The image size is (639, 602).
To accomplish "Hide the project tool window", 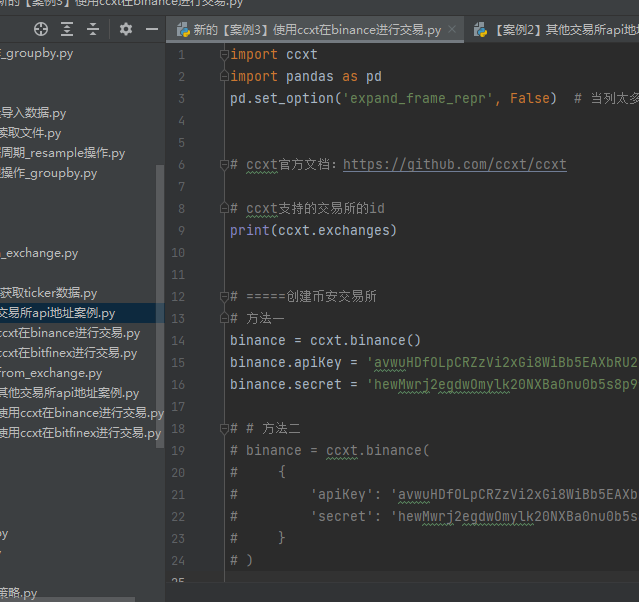I will pyautogui.click(x=152, y=30).
